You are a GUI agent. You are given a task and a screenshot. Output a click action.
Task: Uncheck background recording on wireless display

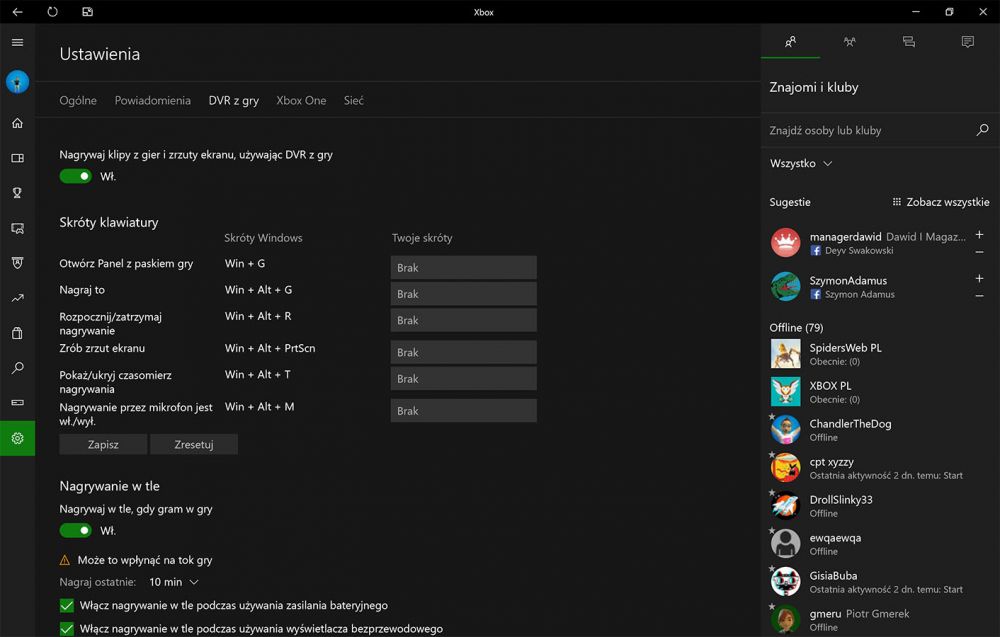(66, 629)
